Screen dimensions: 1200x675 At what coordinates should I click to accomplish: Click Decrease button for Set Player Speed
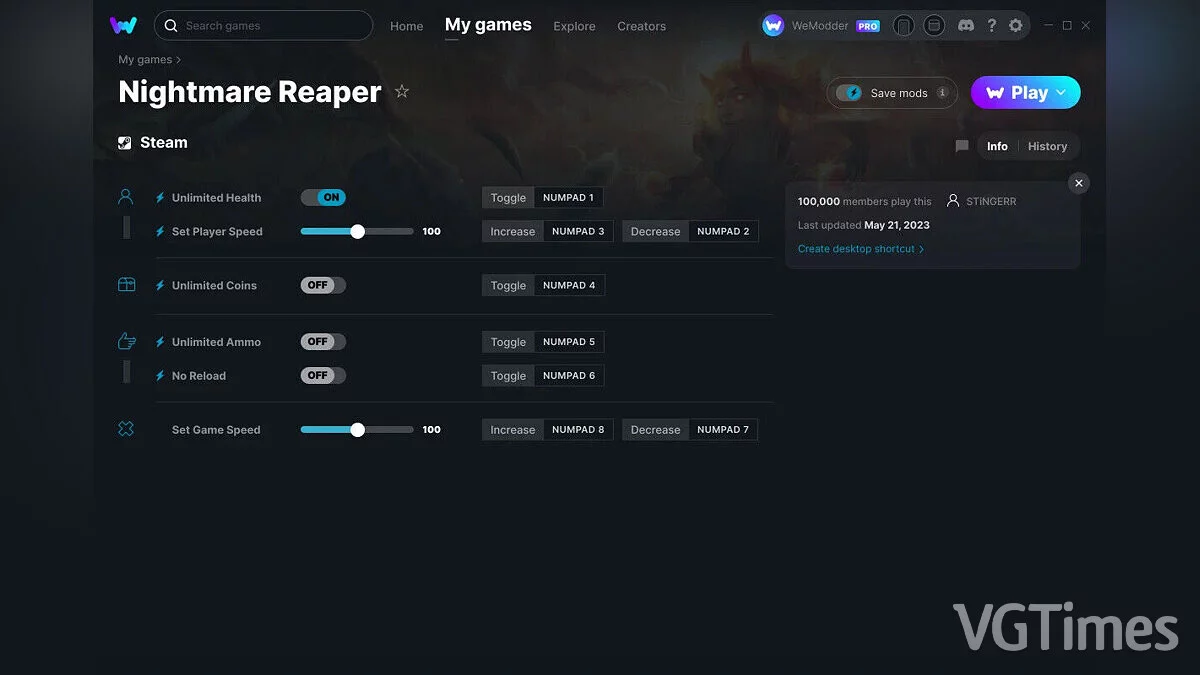coord(656,231)
